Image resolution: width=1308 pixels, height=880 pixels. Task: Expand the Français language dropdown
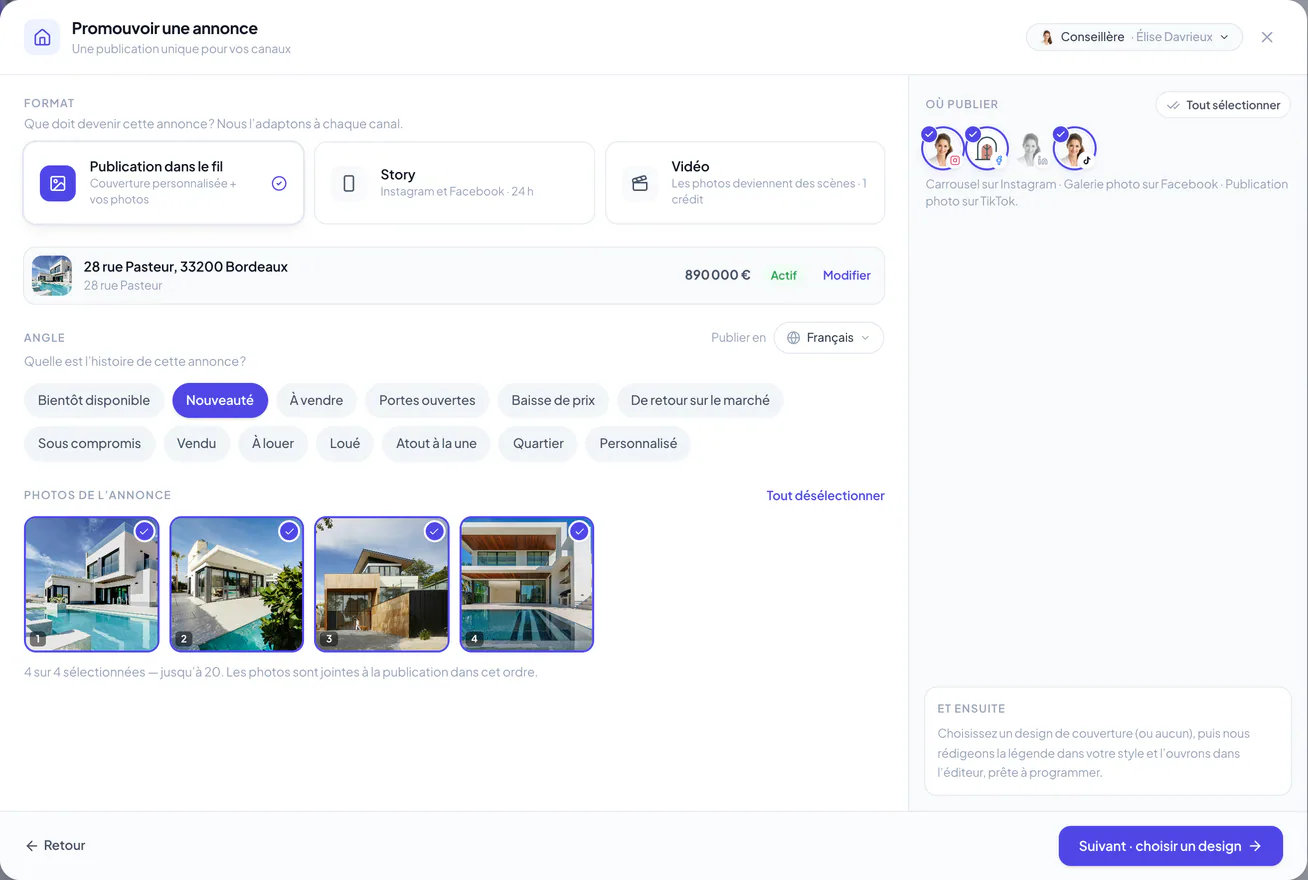(x=829, y=338)
